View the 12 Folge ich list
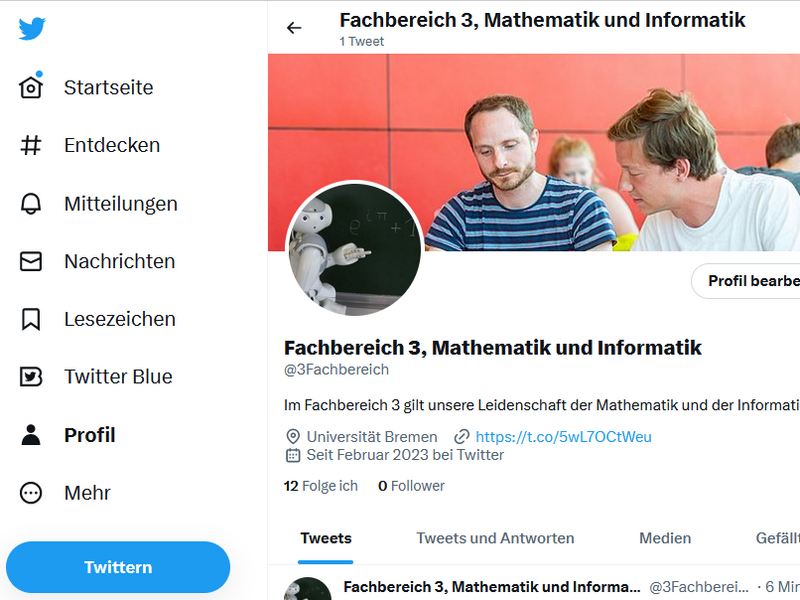Viewport: 800px width, 600px height. pos(321,486)
